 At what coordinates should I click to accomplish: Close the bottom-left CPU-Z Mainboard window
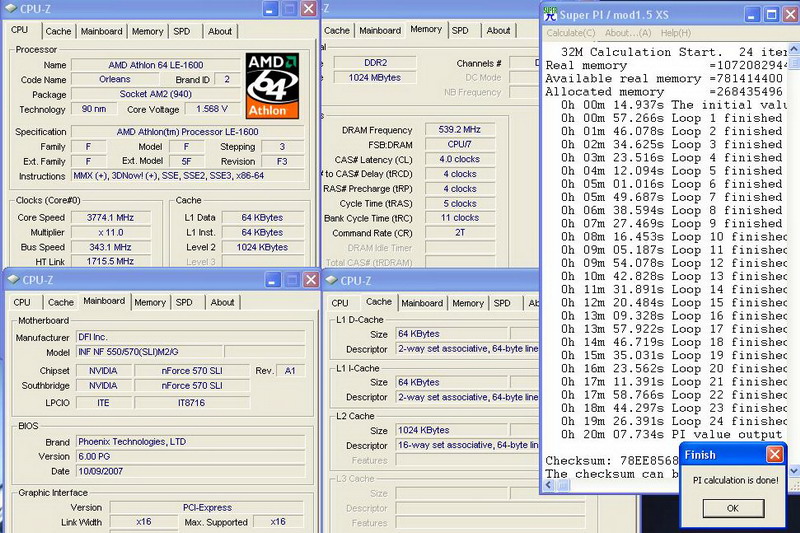coord(311,280)
